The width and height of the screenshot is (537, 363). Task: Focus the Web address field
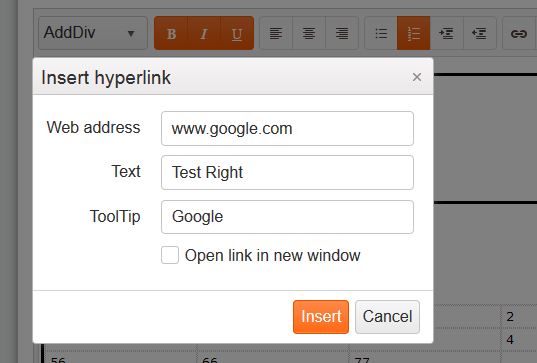(287, 128)
